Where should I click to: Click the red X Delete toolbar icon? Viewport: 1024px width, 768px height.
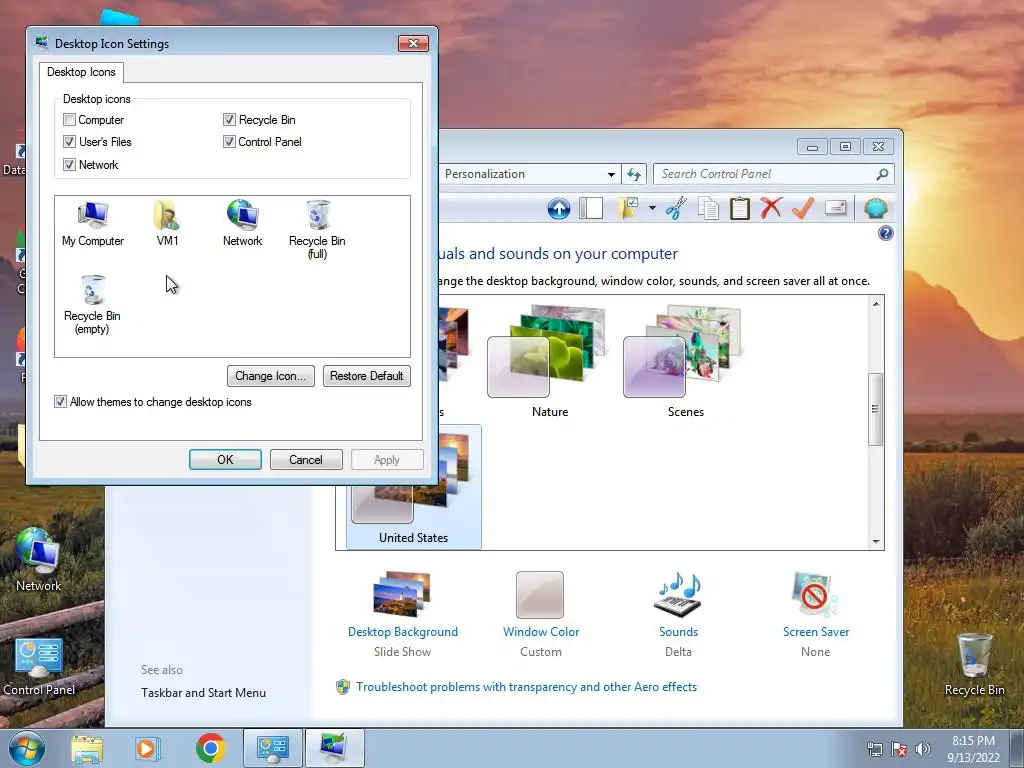tap(771, 208)
